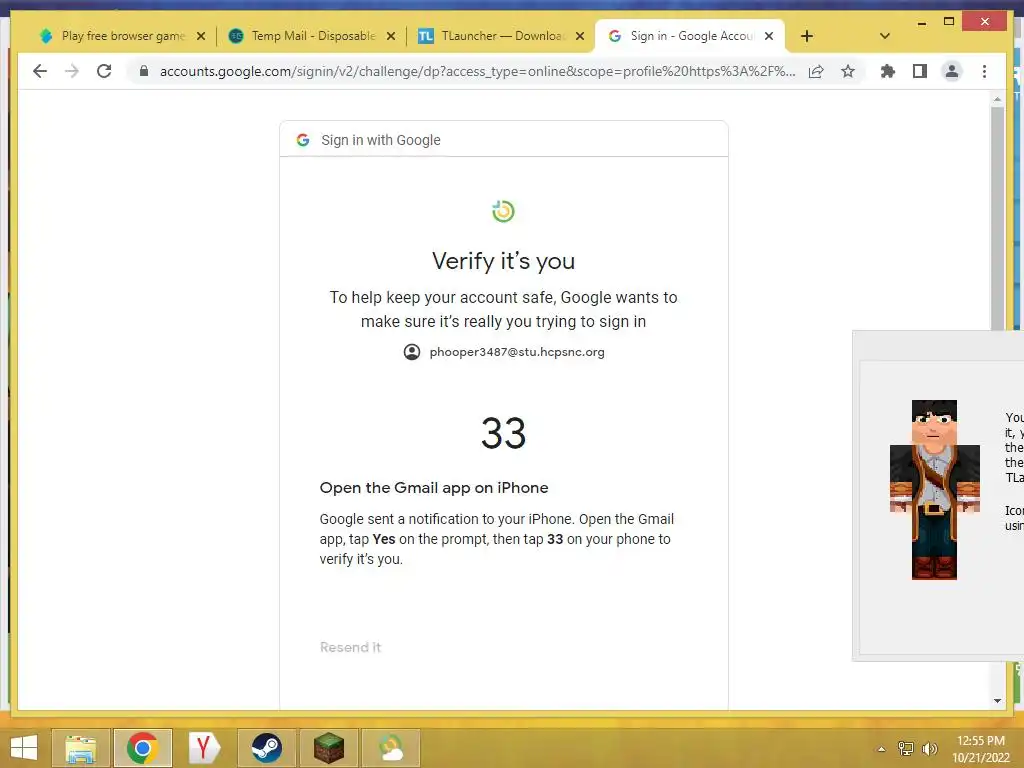View site info via the padlock icon

pyautogui.click(x=144, y=71)
